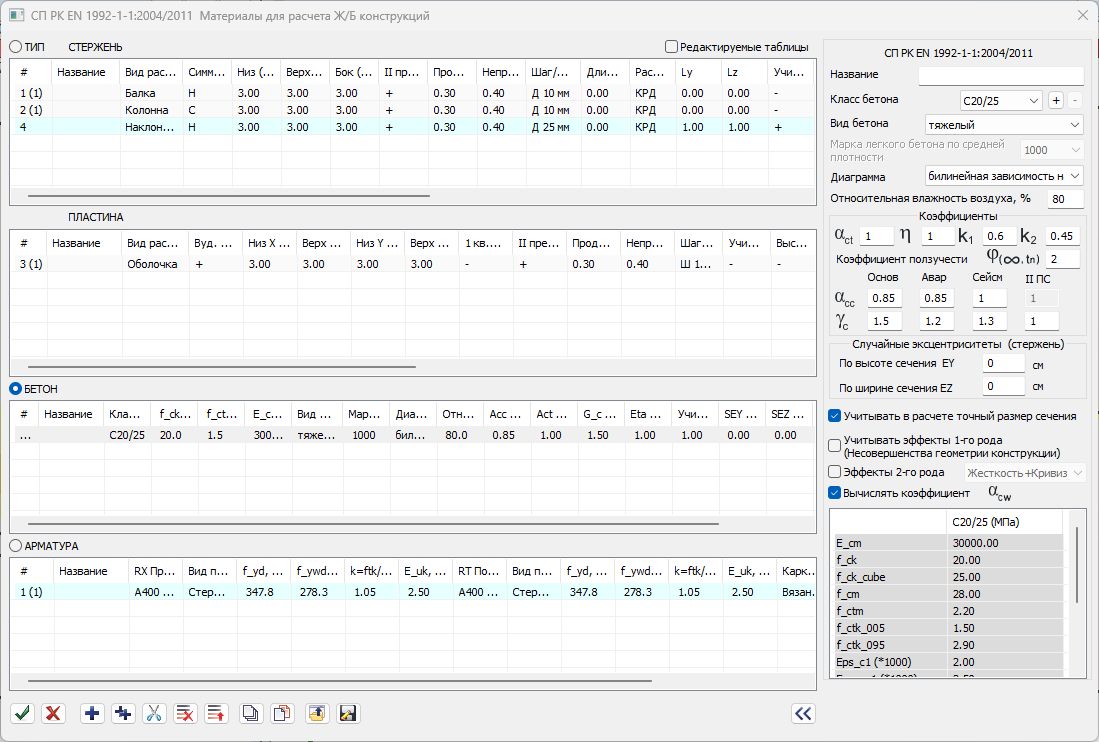Collapse the side panel with double-arrow icon
Screen dimensions: 1099x742
pos(802,713)
